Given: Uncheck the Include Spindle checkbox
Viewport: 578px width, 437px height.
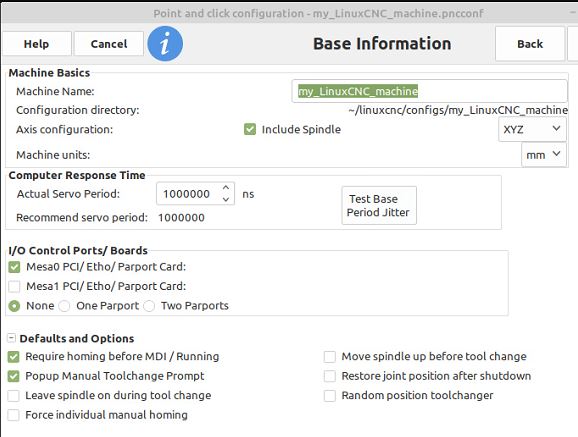Looking at the screenshot, I should click(250, 129).
